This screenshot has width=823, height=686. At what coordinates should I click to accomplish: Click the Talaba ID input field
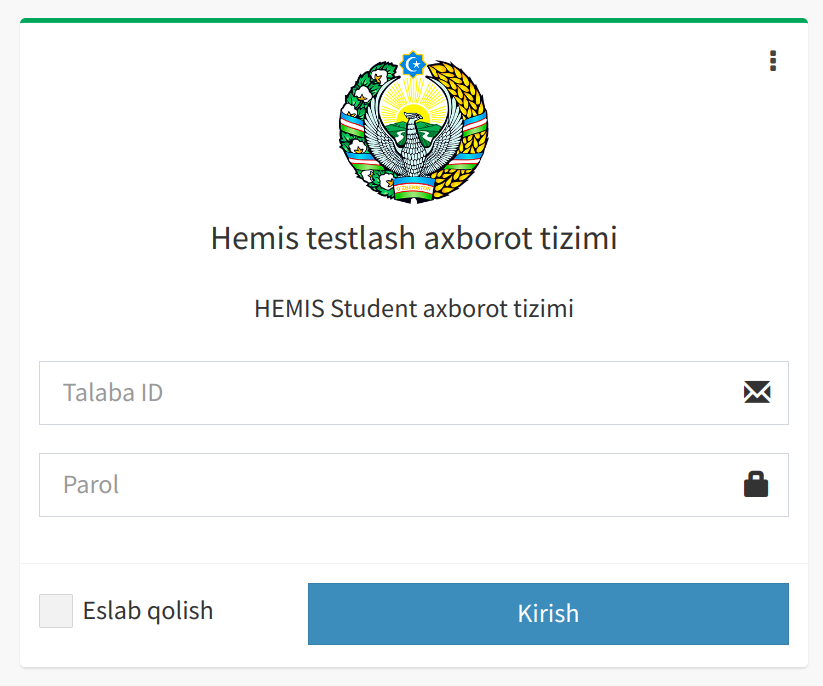[x=300, y=392]
